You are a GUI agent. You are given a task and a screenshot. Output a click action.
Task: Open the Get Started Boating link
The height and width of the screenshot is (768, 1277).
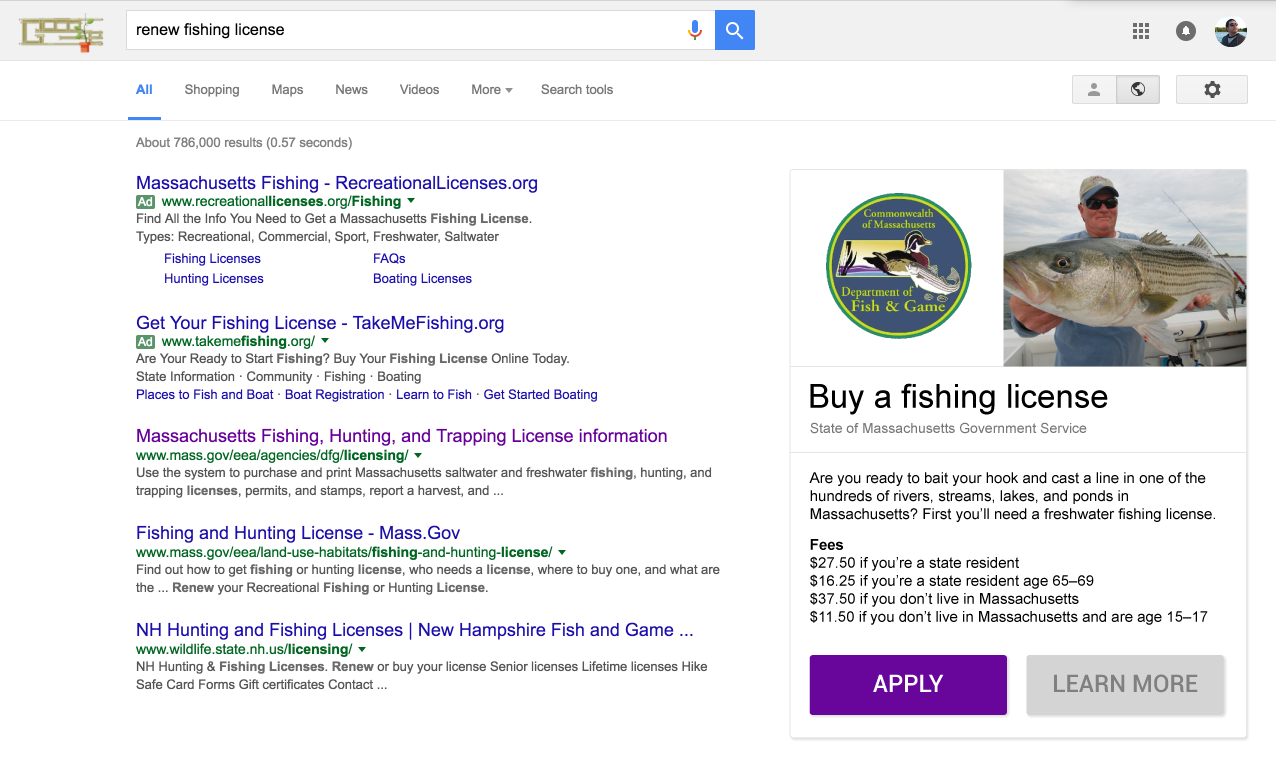pos(540,395)
